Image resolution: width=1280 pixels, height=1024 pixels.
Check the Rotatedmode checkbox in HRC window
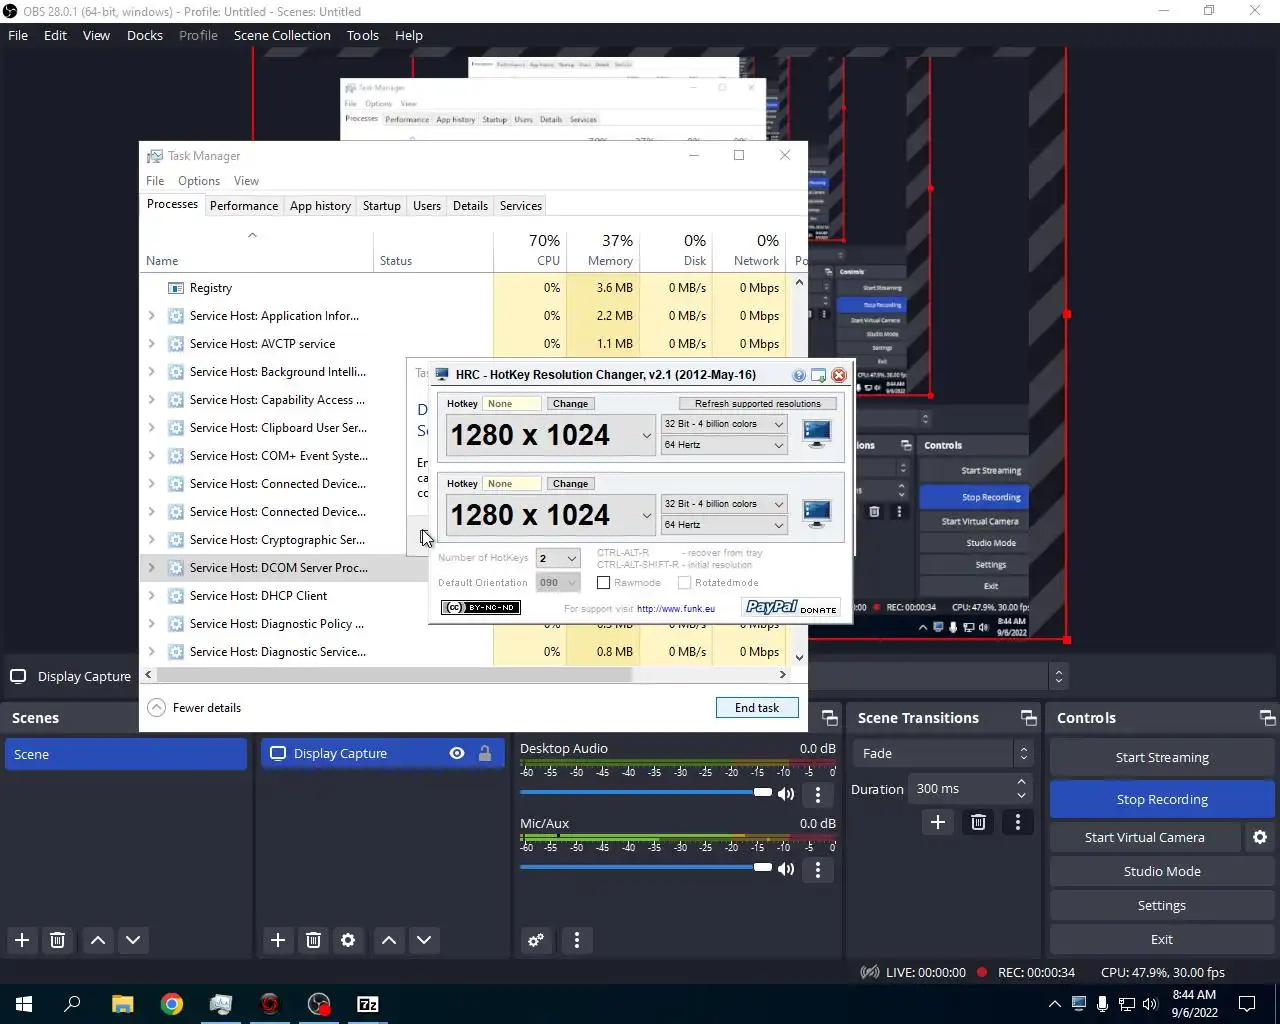click(684, 582)
